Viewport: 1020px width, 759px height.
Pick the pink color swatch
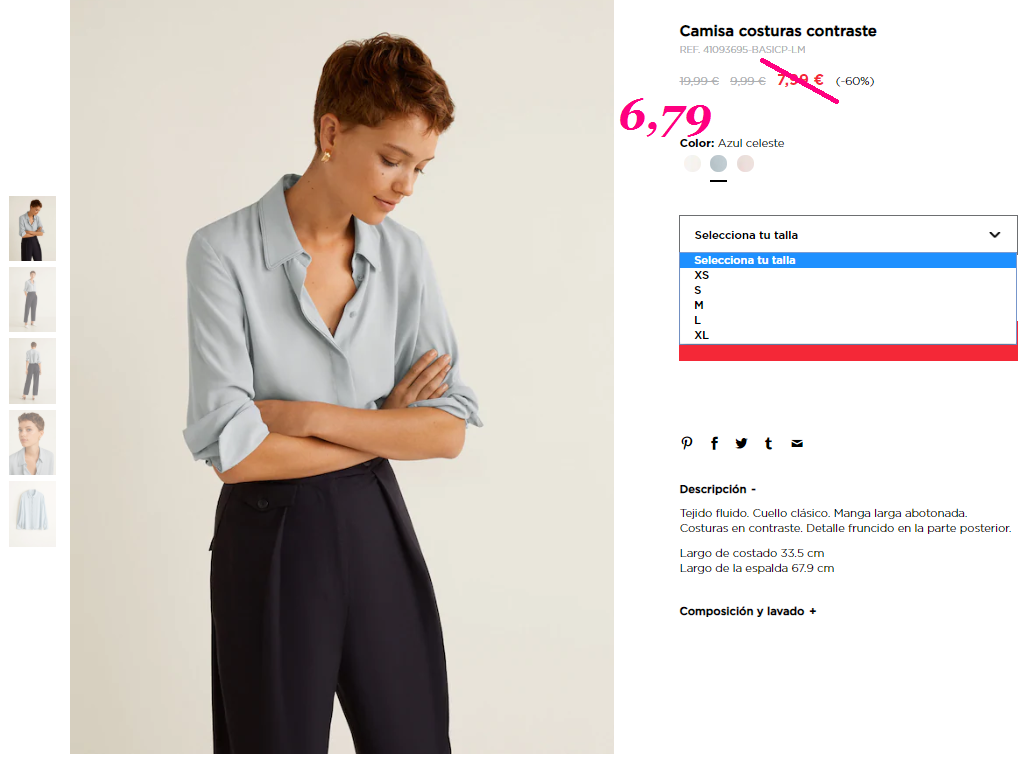click(745, 163)
